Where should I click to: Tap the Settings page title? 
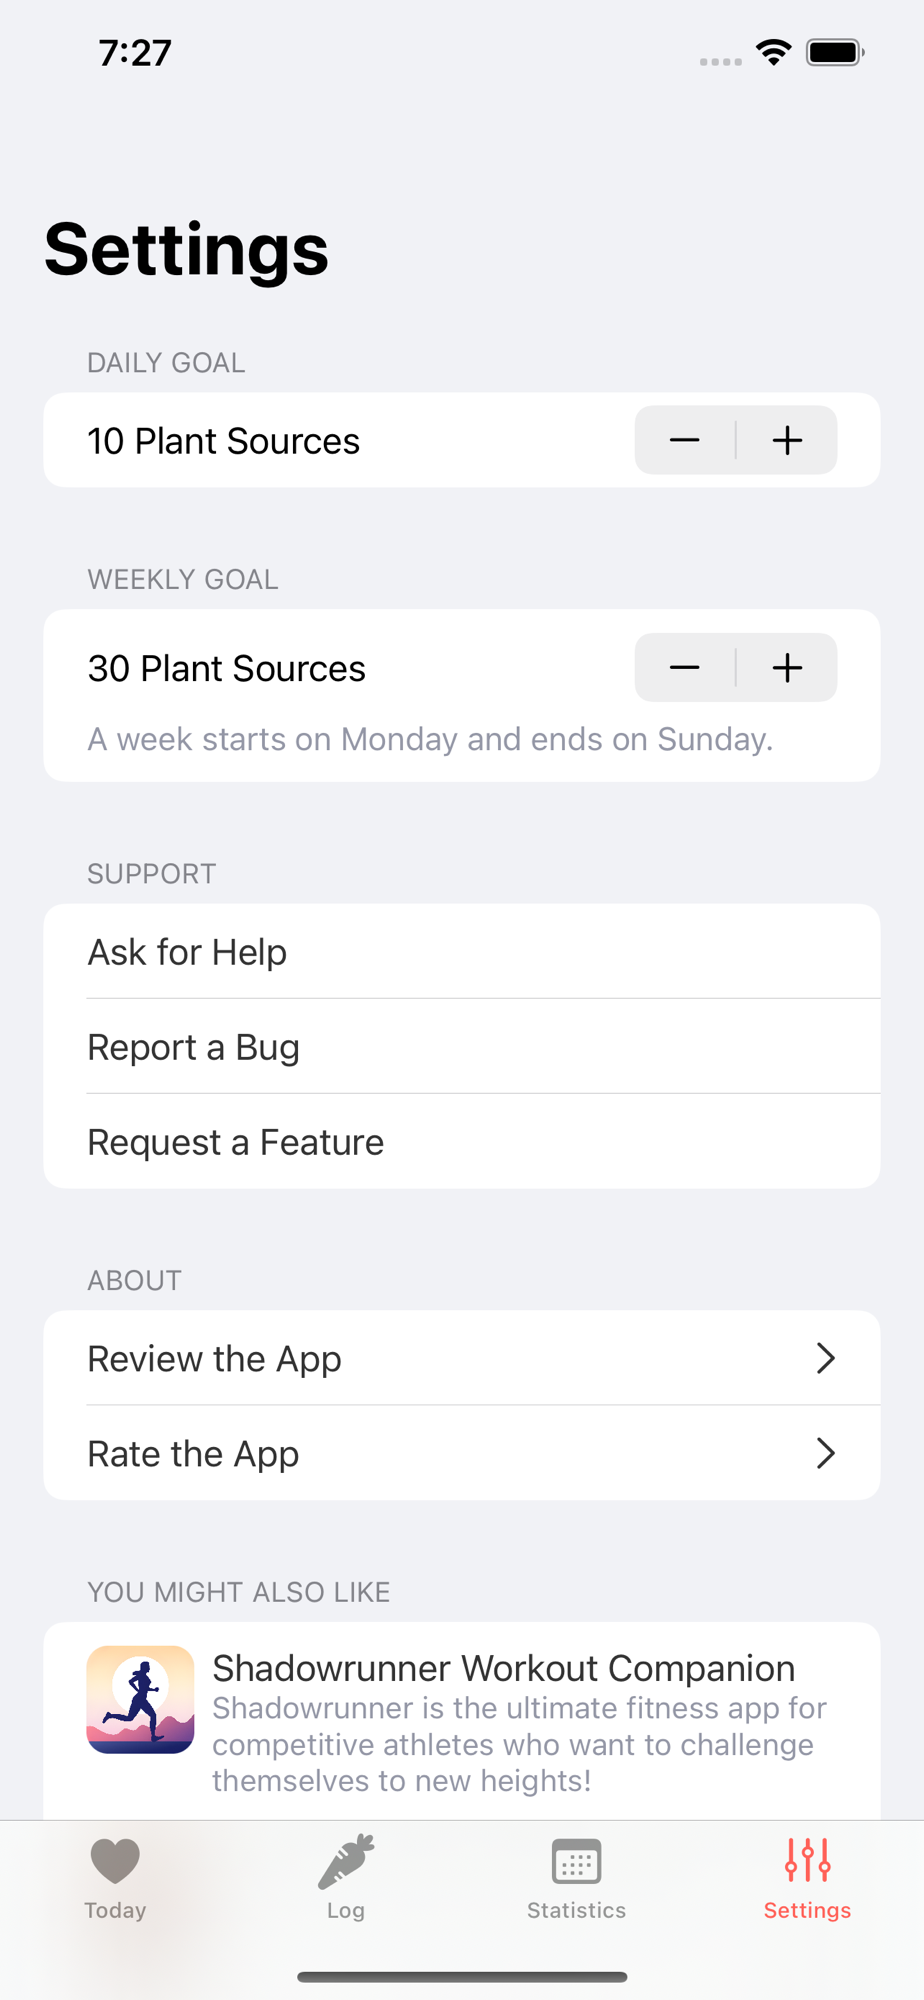187,249
